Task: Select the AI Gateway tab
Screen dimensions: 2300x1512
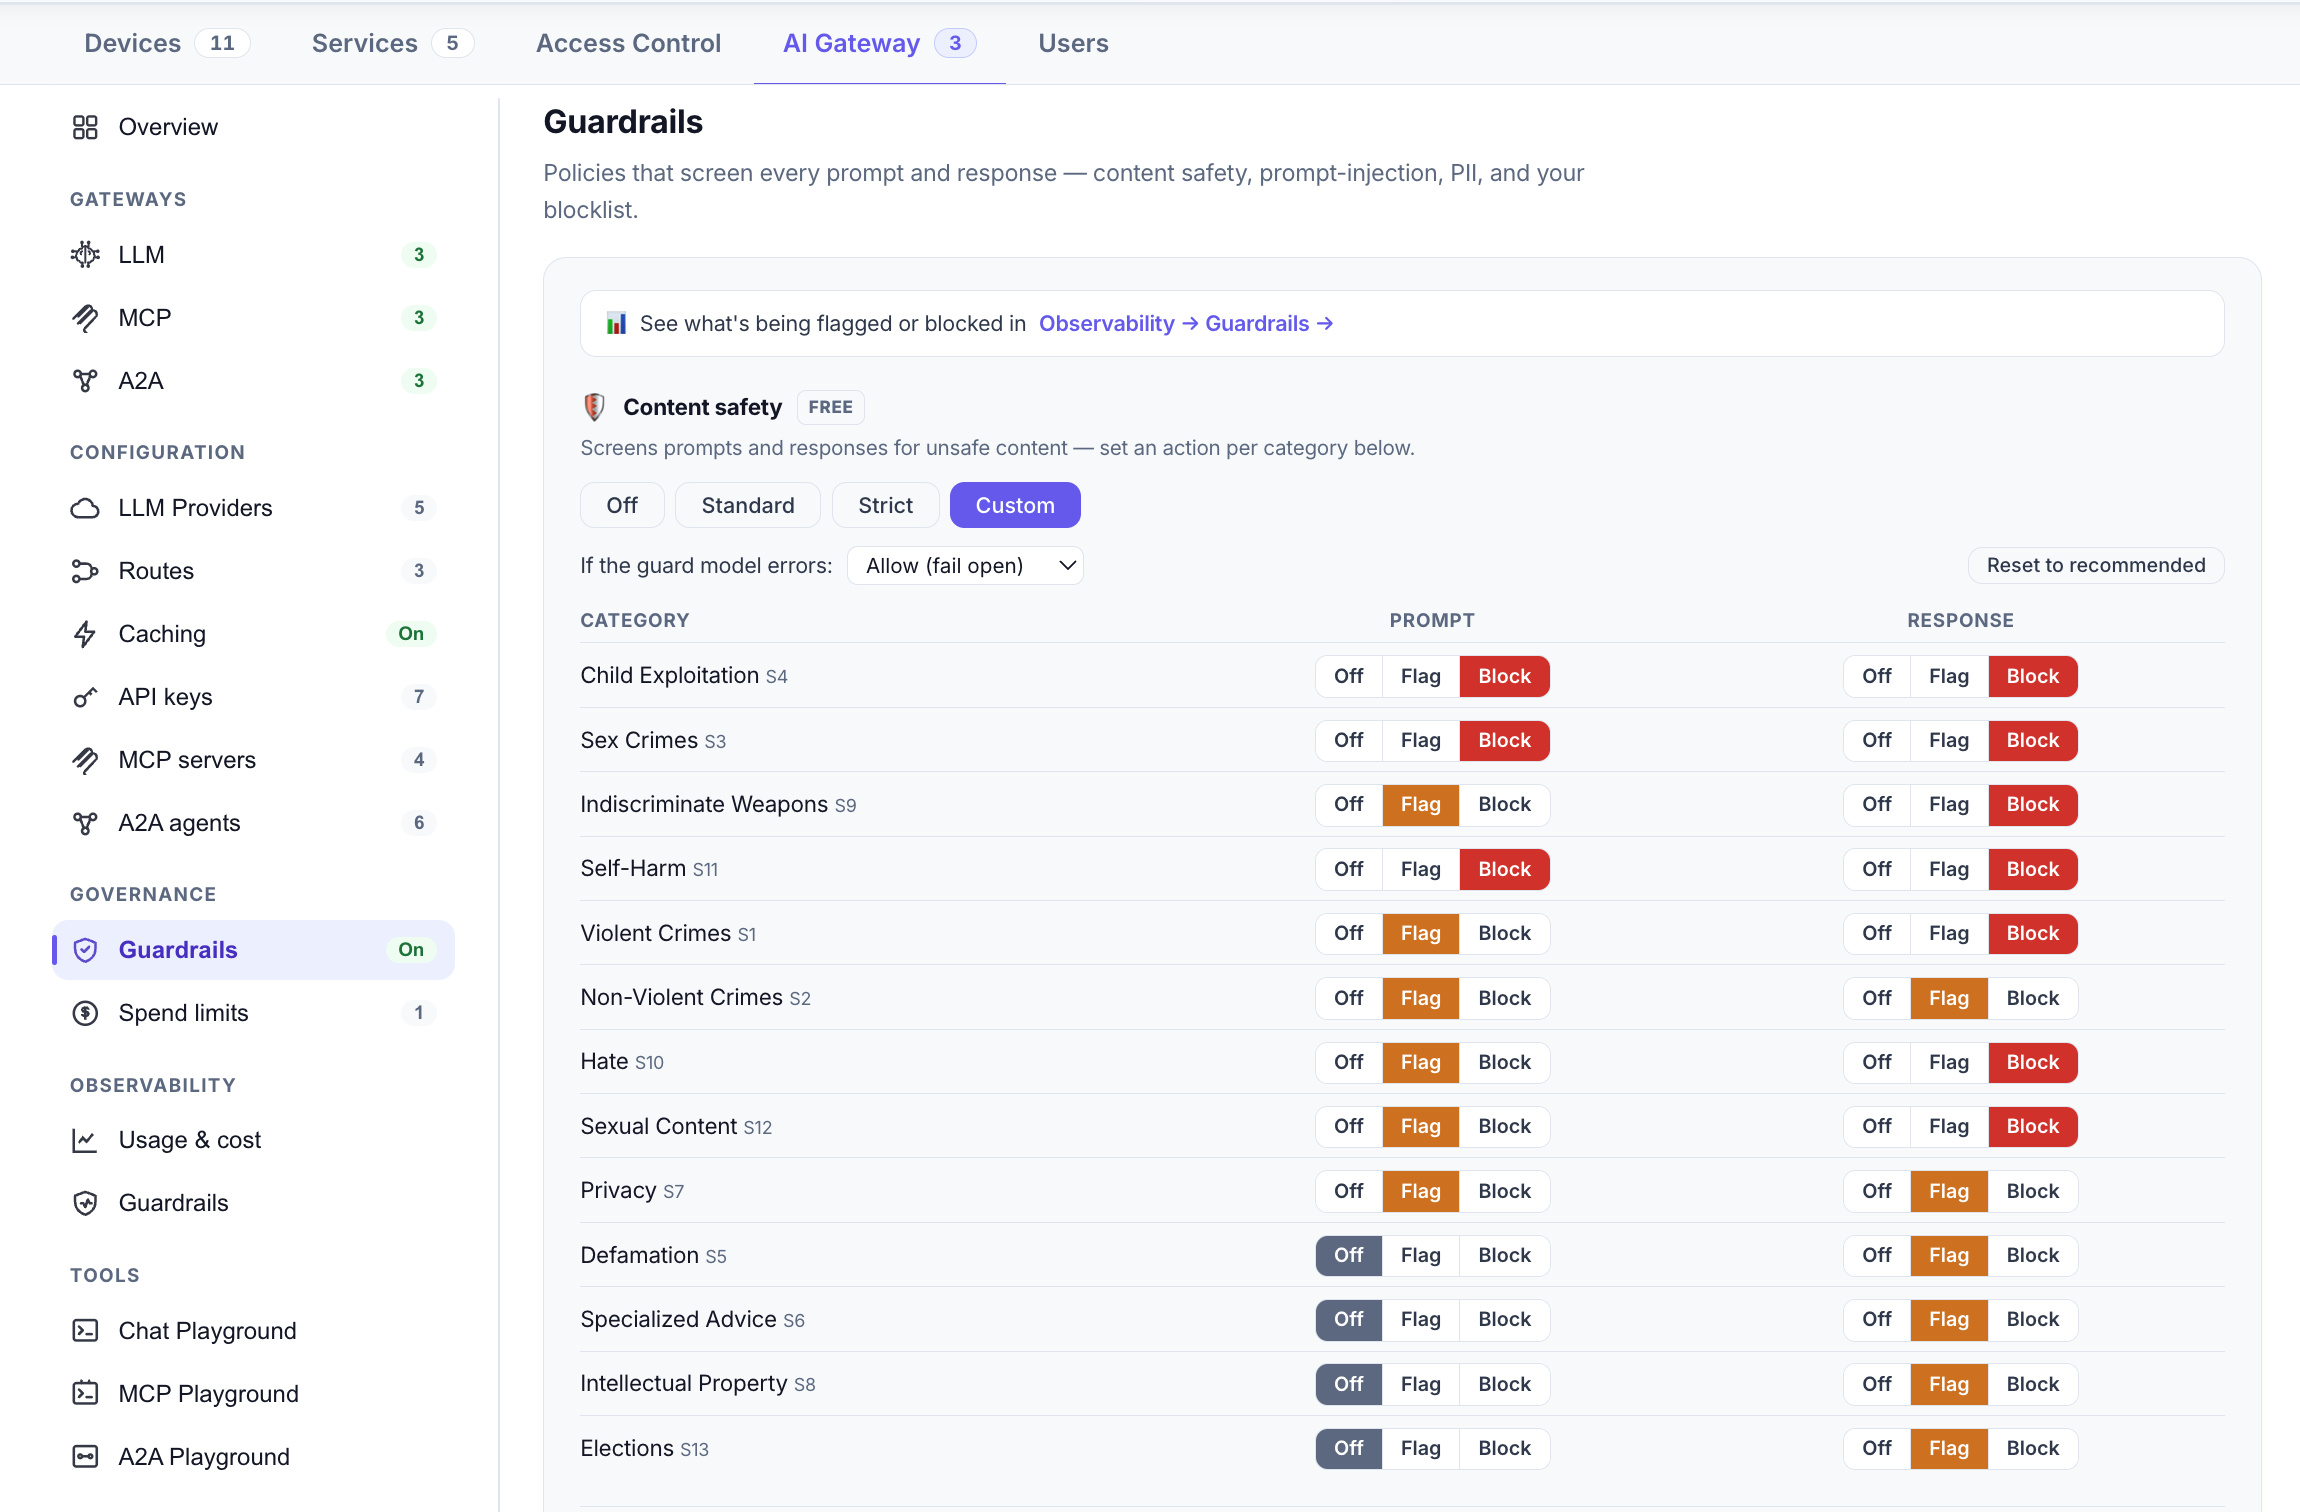Action: (x=879, y=43)
